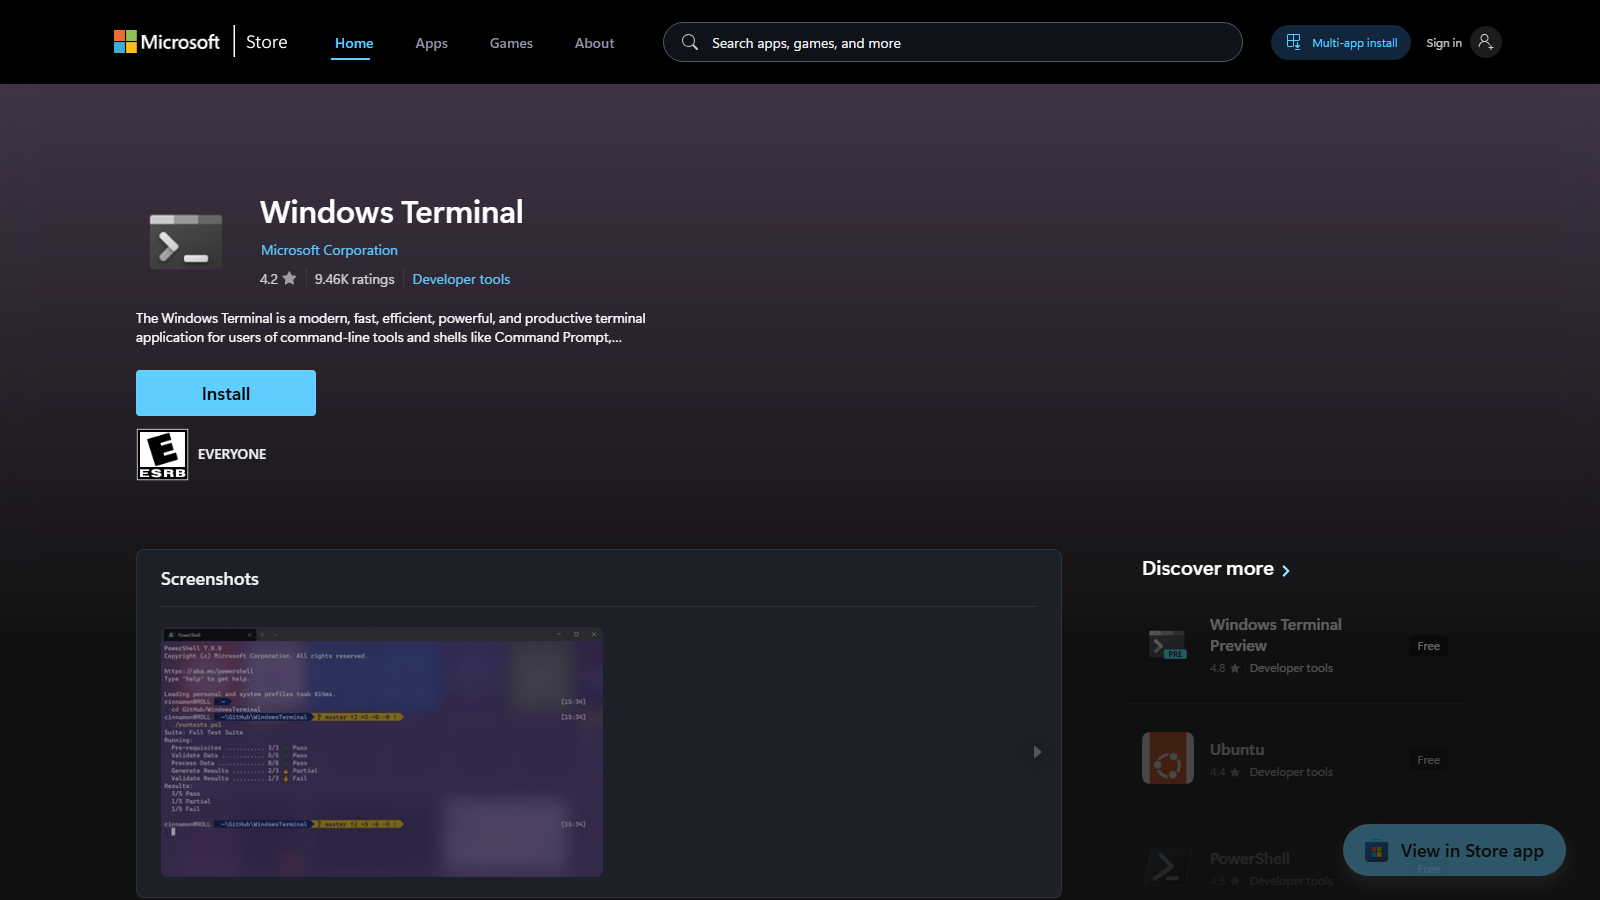Open the Developer tools category link
The height and width of the screenshot is (900, 1600).
[x=461, y=279]
